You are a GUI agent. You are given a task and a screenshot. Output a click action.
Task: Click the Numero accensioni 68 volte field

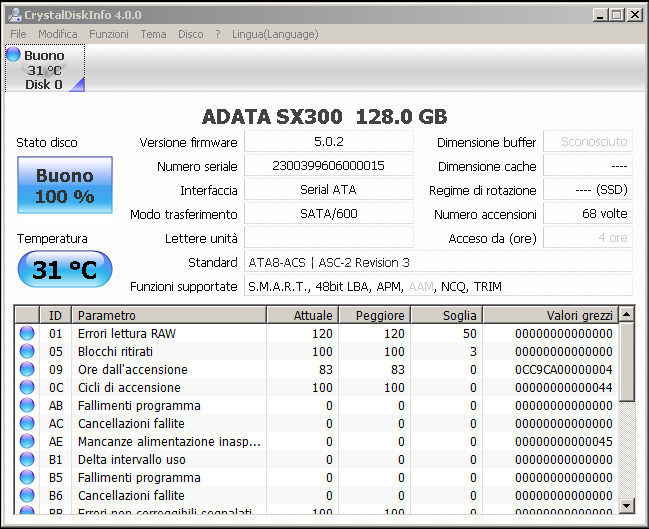tap(588, 214)
